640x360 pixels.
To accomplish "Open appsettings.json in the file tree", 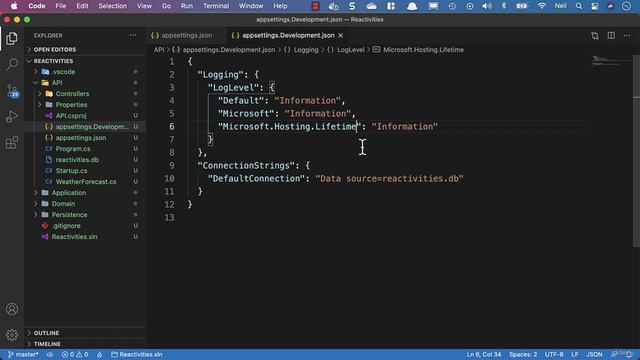I will pos(81,138).
